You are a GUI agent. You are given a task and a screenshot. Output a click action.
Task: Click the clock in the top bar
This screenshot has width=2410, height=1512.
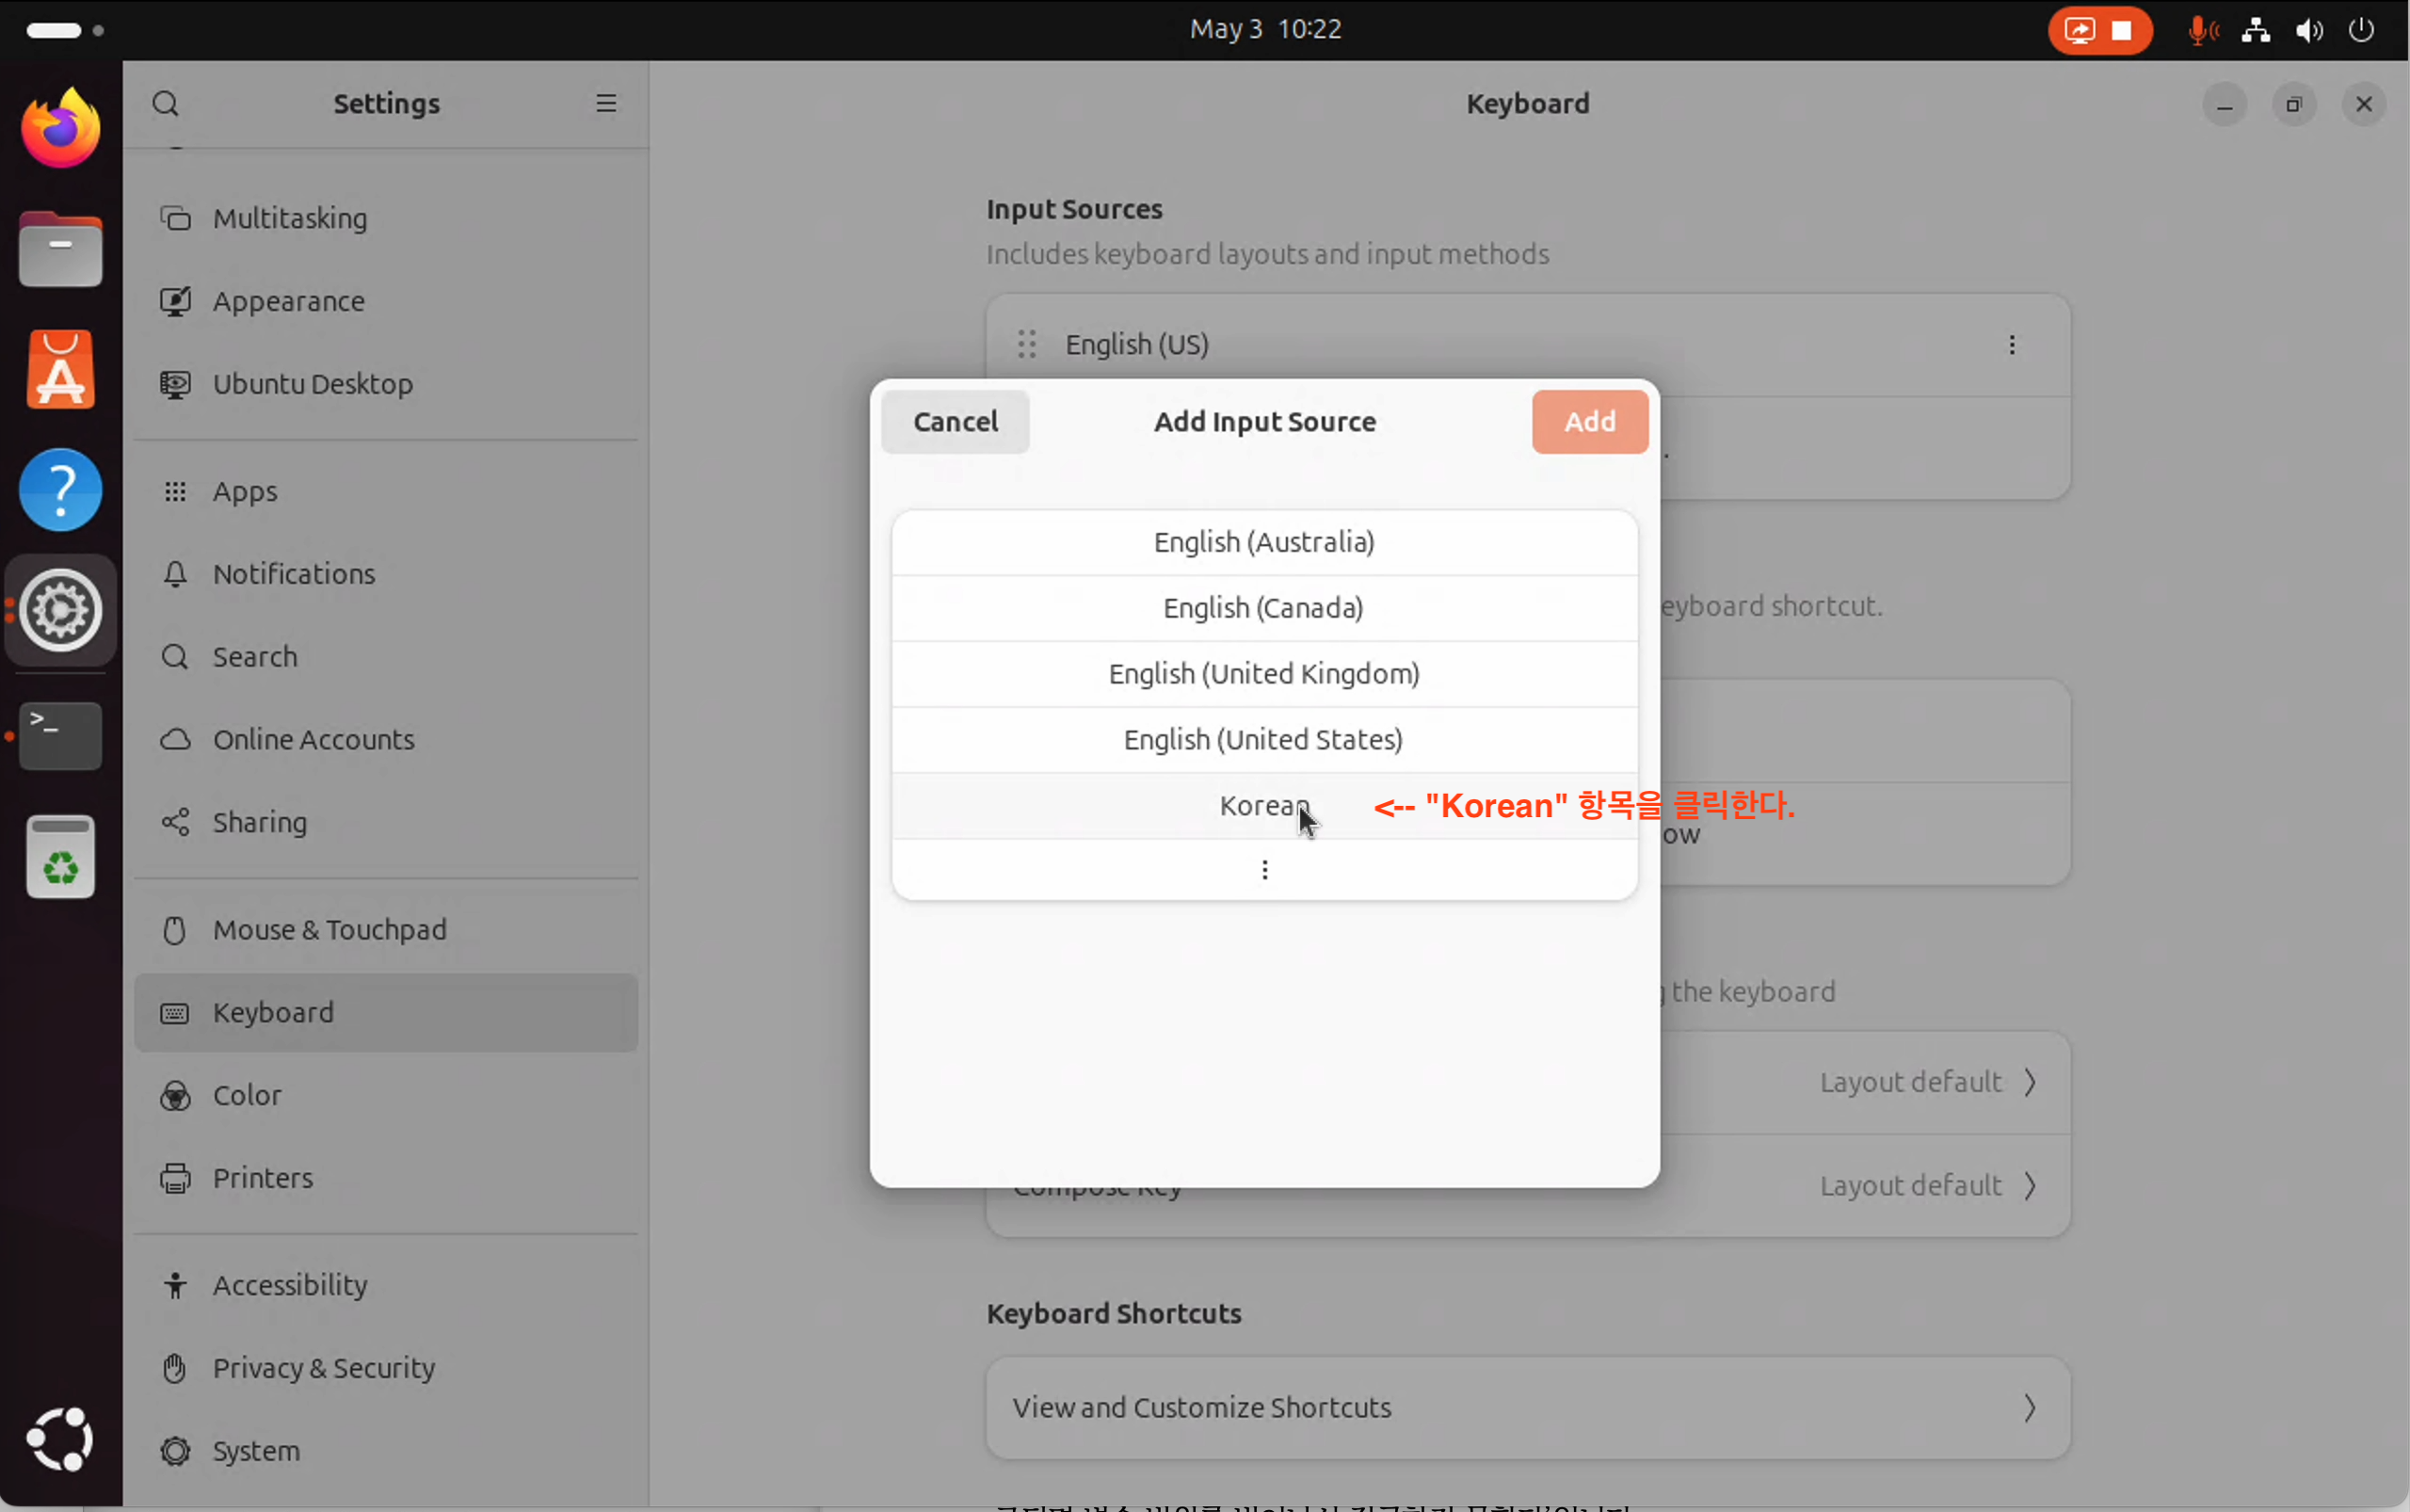(x=1265, y=29)
